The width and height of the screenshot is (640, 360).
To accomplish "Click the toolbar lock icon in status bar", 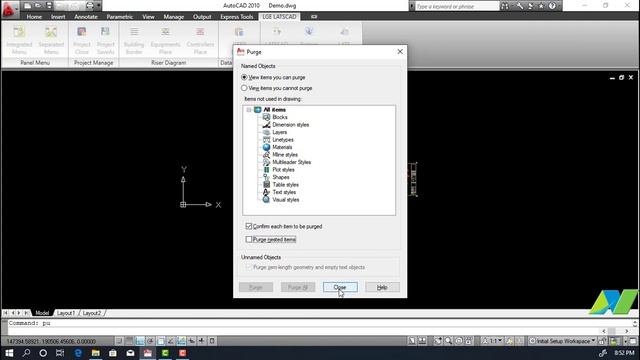I will tap(602, 341).
